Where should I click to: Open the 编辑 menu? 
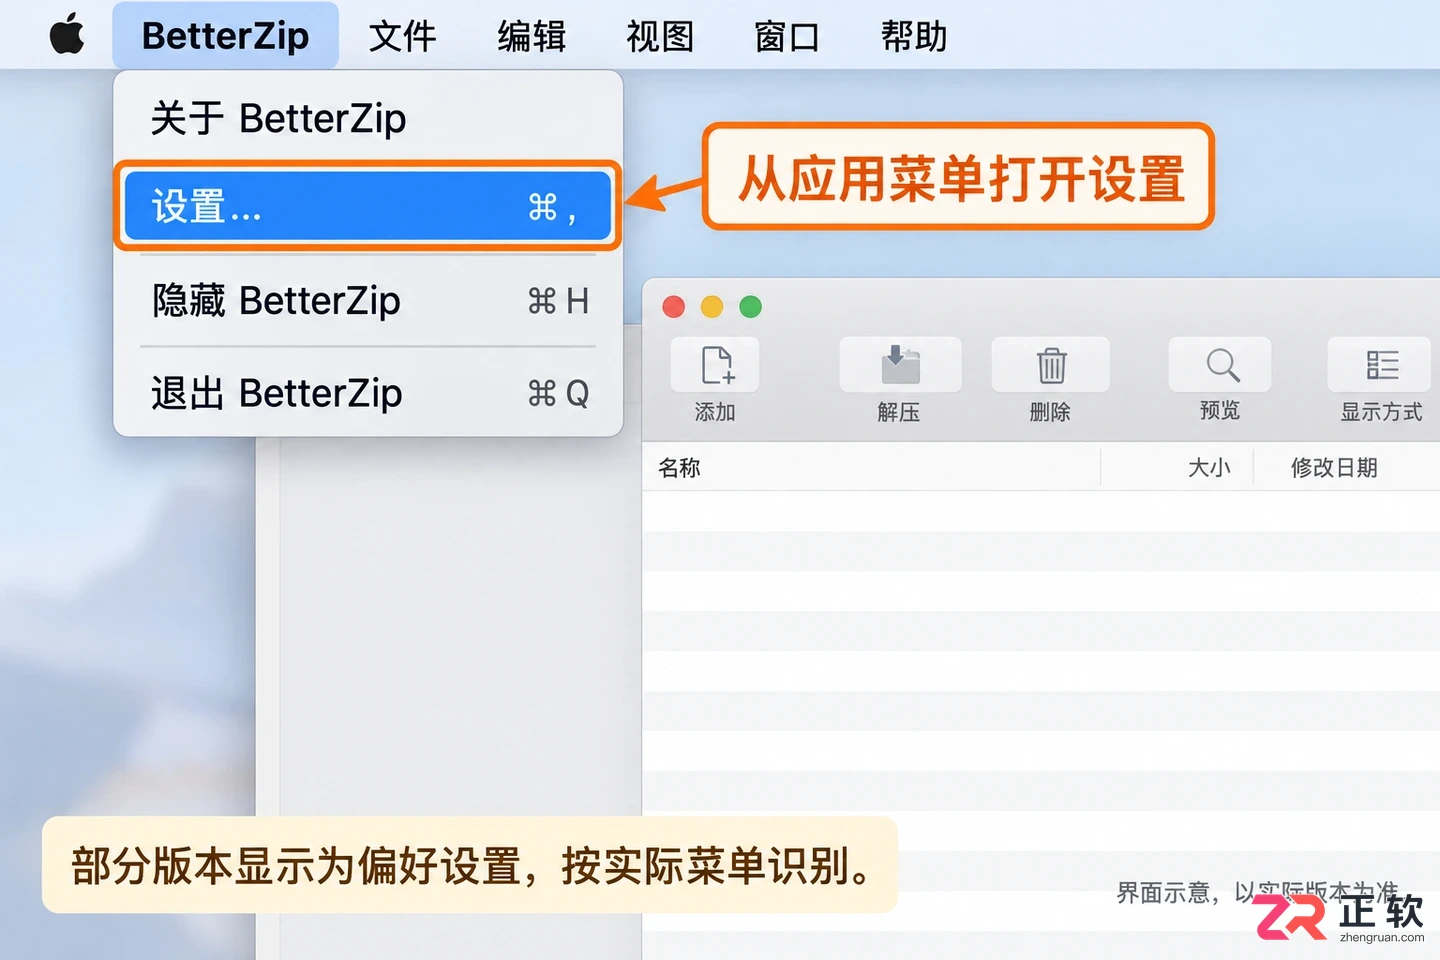tap(531, 36)
